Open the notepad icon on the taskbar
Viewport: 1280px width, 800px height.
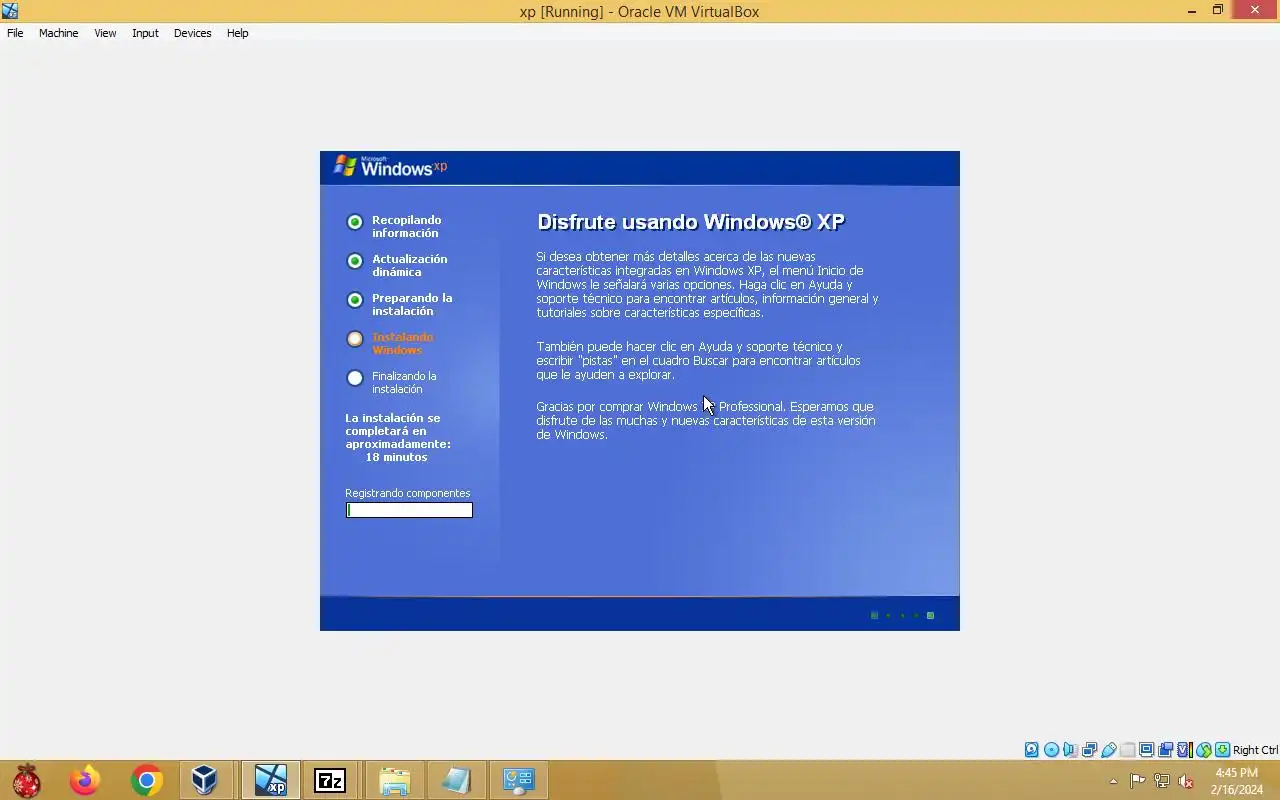coord(456,780)
